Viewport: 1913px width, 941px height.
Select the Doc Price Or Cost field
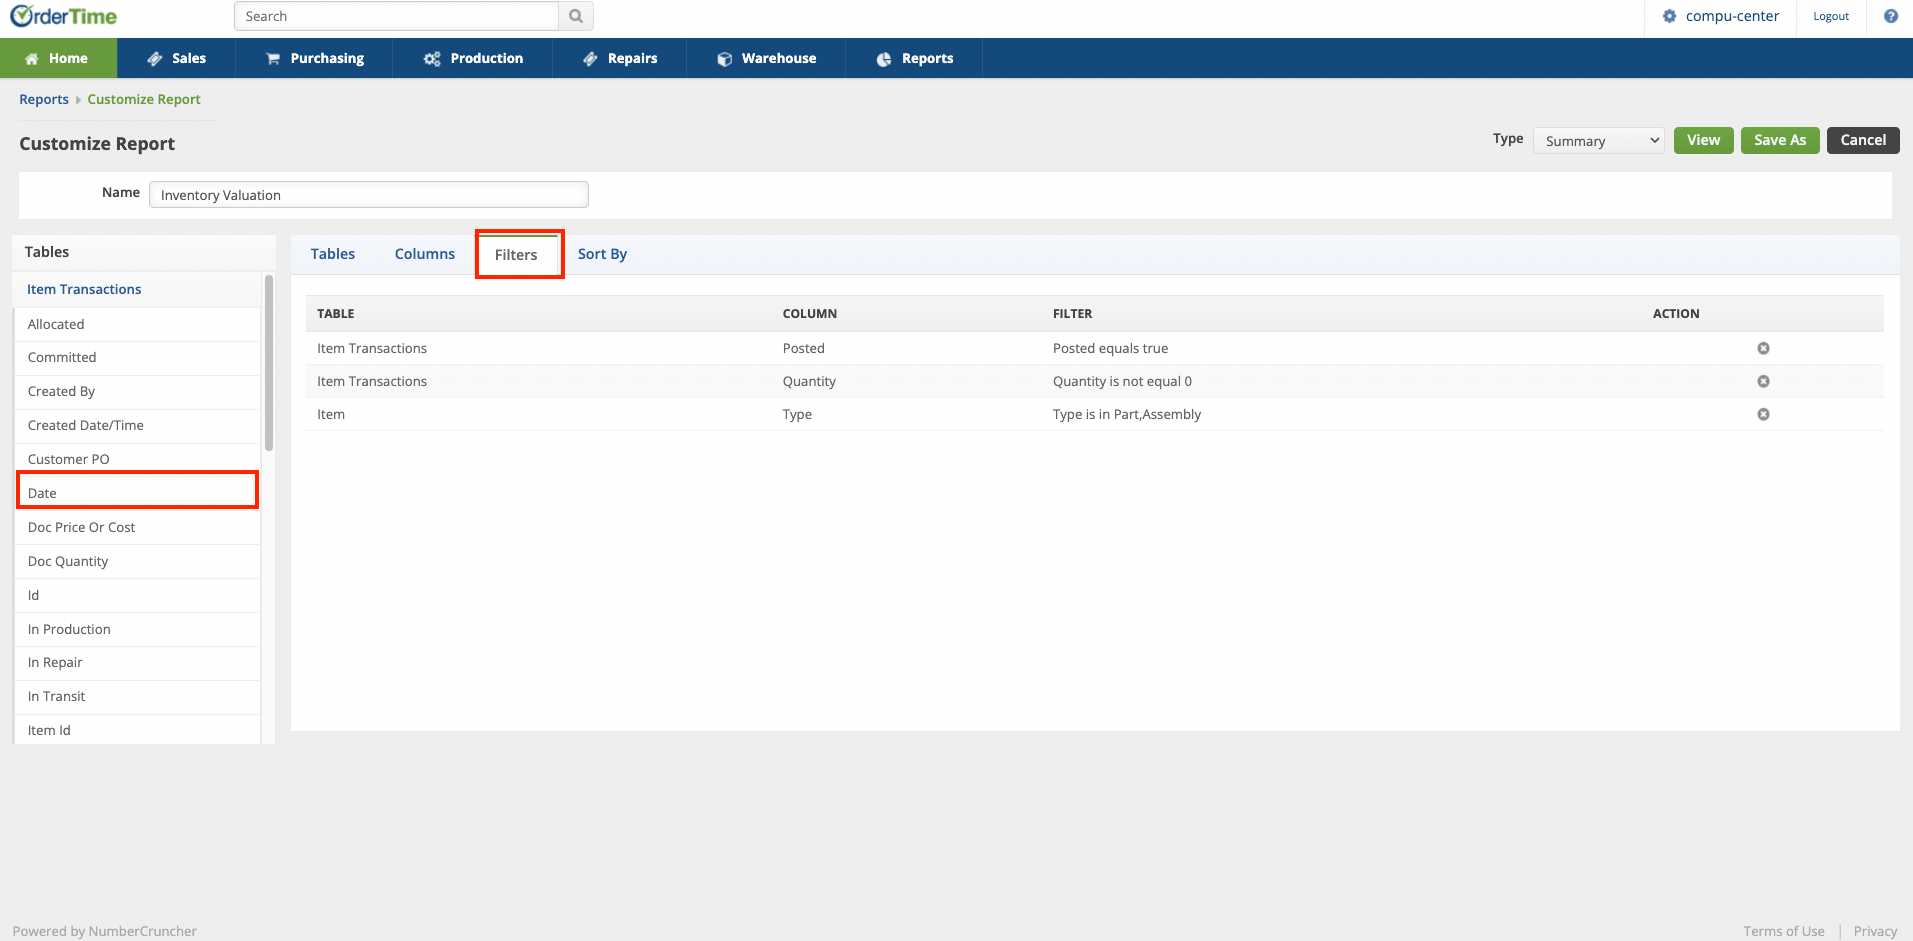(x=138, y=527)
